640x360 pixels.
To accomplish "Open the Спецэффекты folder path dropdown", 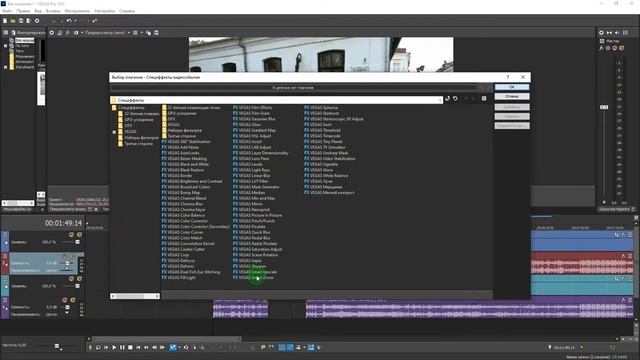I will coord(440,100).
